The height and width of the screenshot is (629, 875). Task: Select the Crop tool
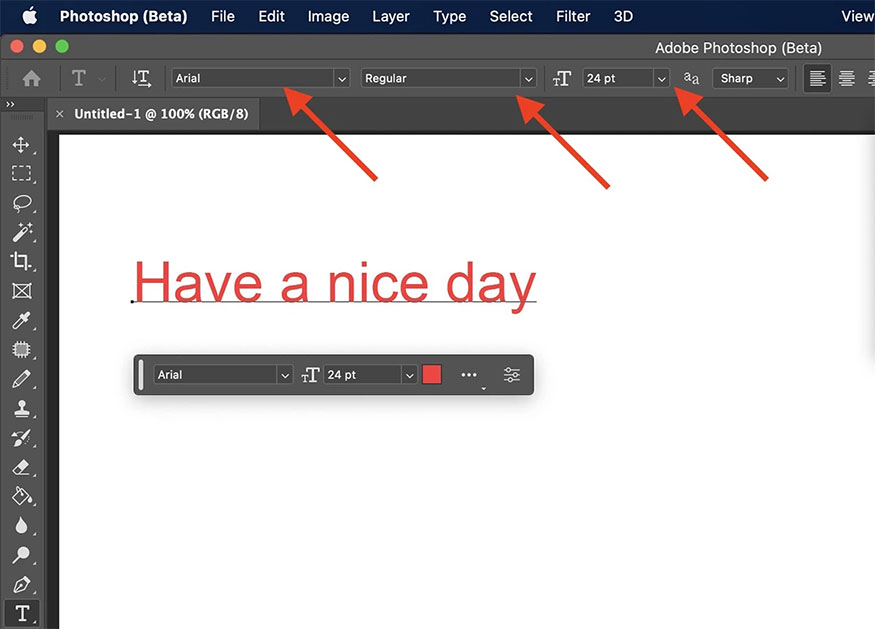click(x=21, y=261)
